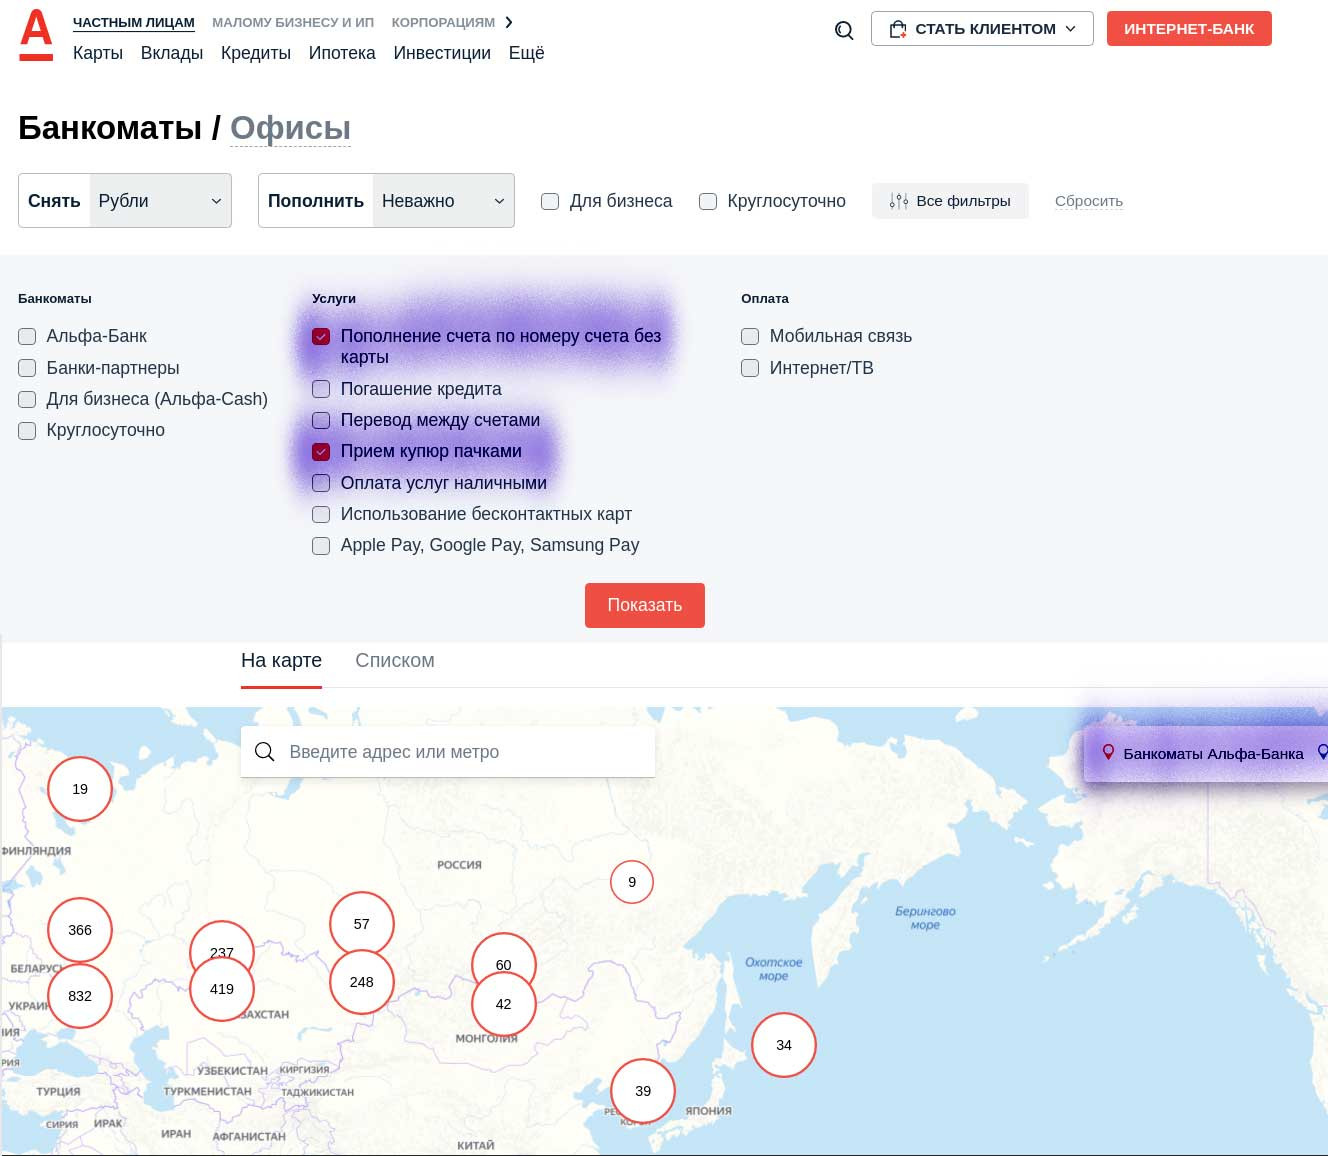Open the Пополнить dropdown Неважно
Screen dimensions: 1328x1156
tap(443, 201)
